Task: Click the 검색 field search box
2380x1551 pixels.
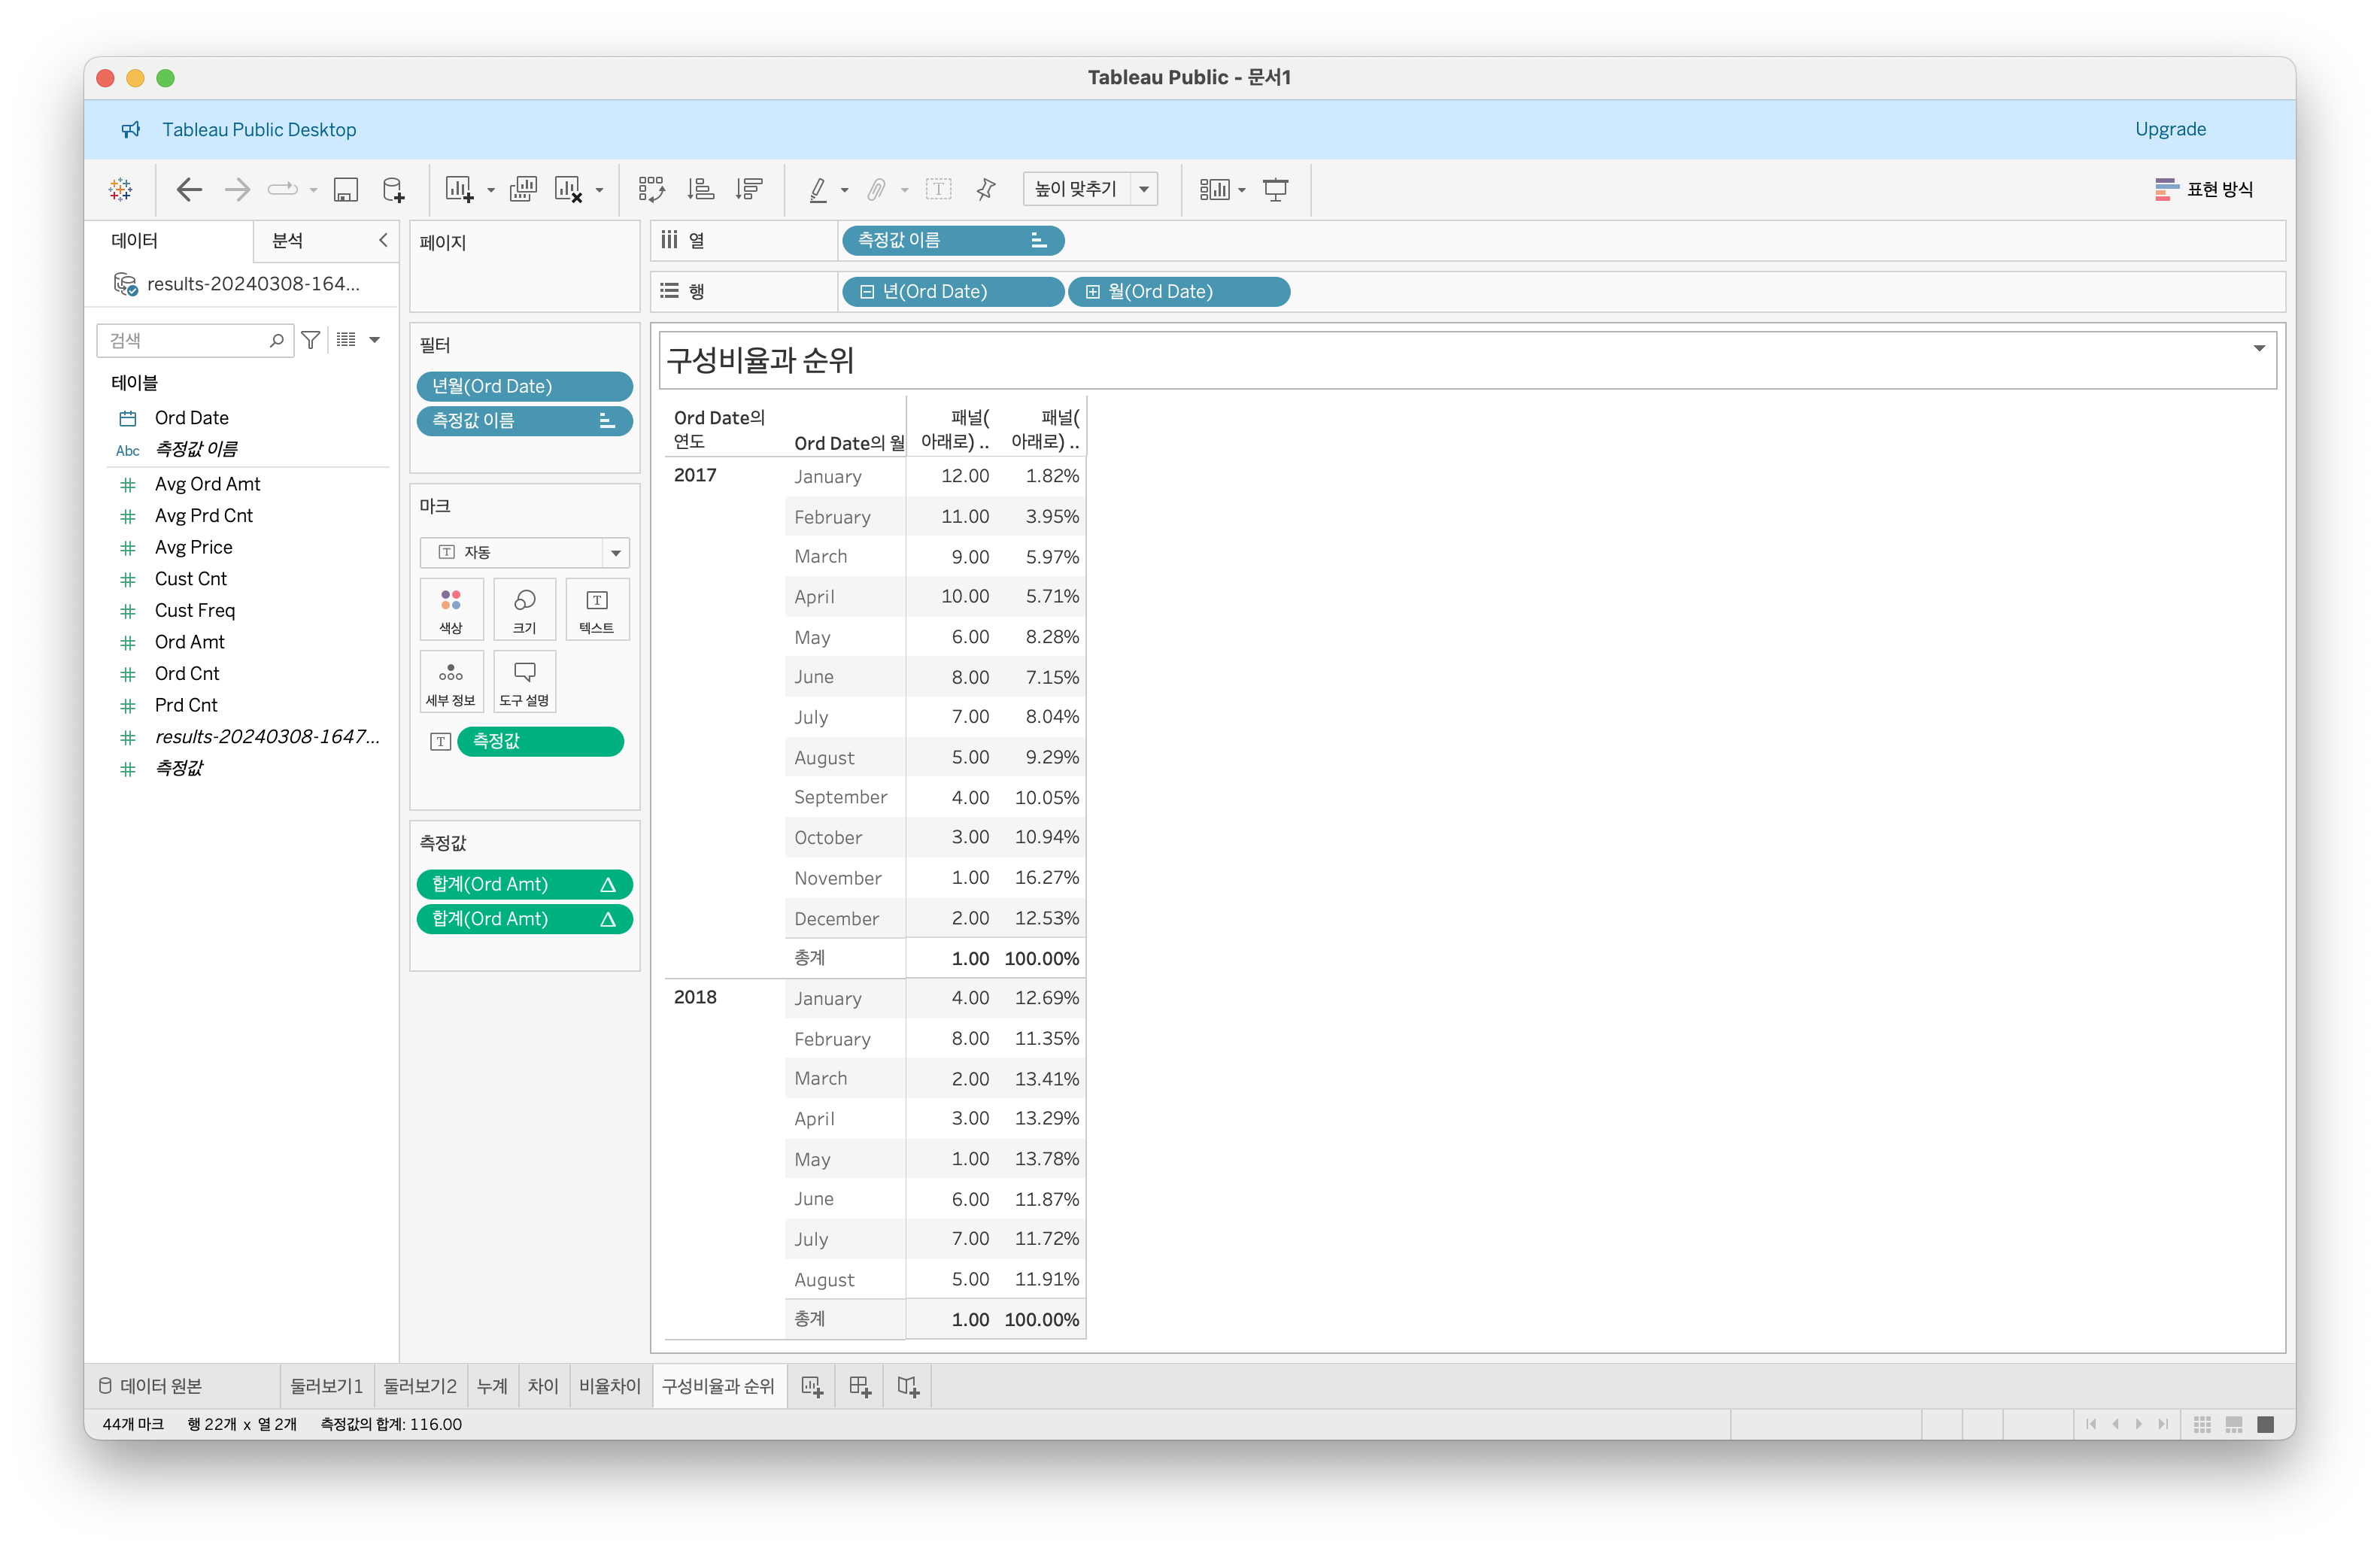Action: (185, 340)
